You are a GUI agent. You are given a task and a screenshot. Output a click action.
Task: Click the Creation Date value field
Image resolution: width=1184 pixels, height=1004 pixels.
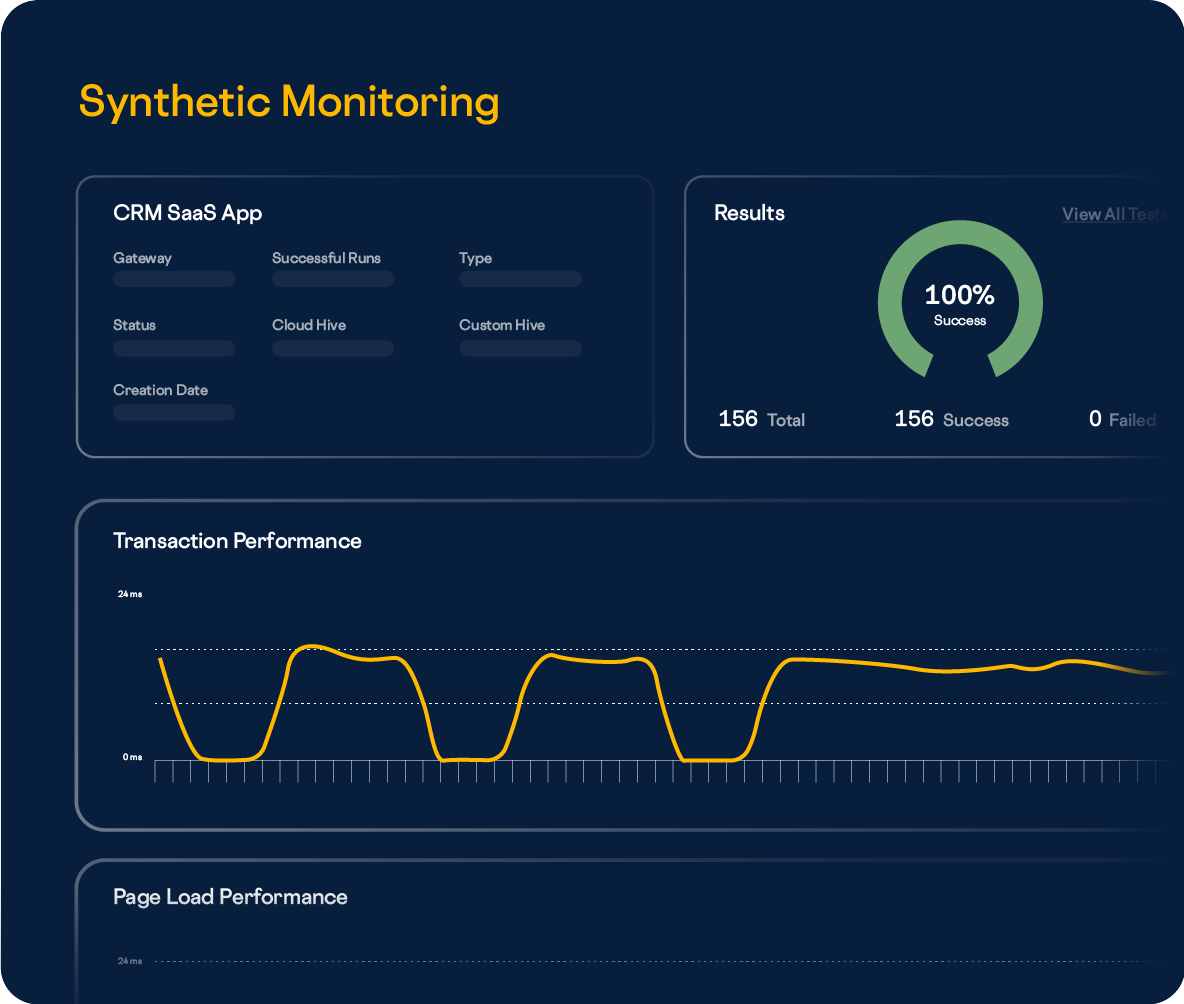(174, 412)
